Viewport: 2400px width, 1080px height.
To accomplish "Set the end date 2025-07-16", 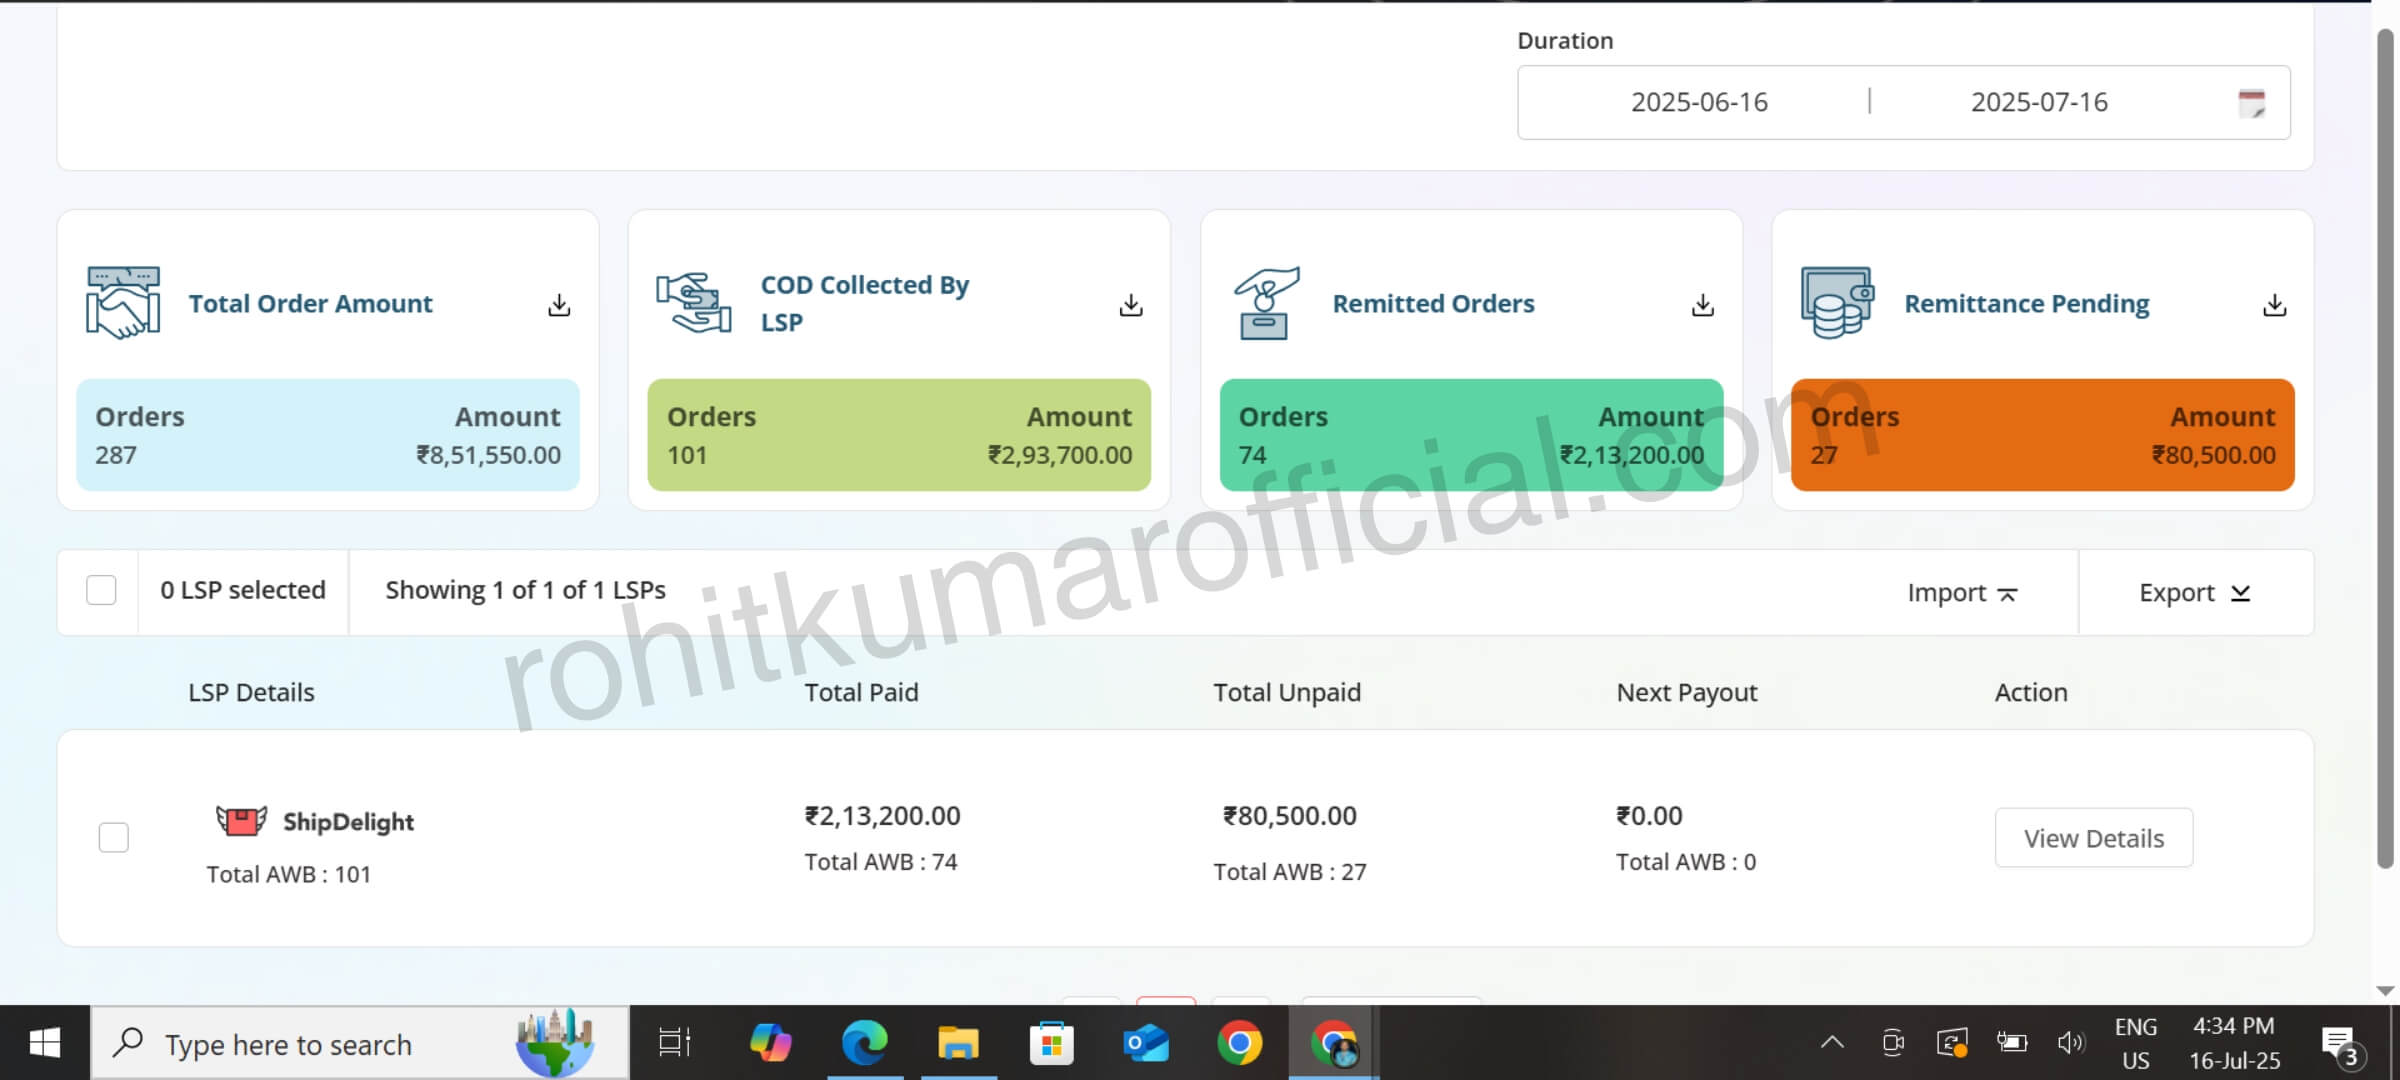I will [2039, 102].
